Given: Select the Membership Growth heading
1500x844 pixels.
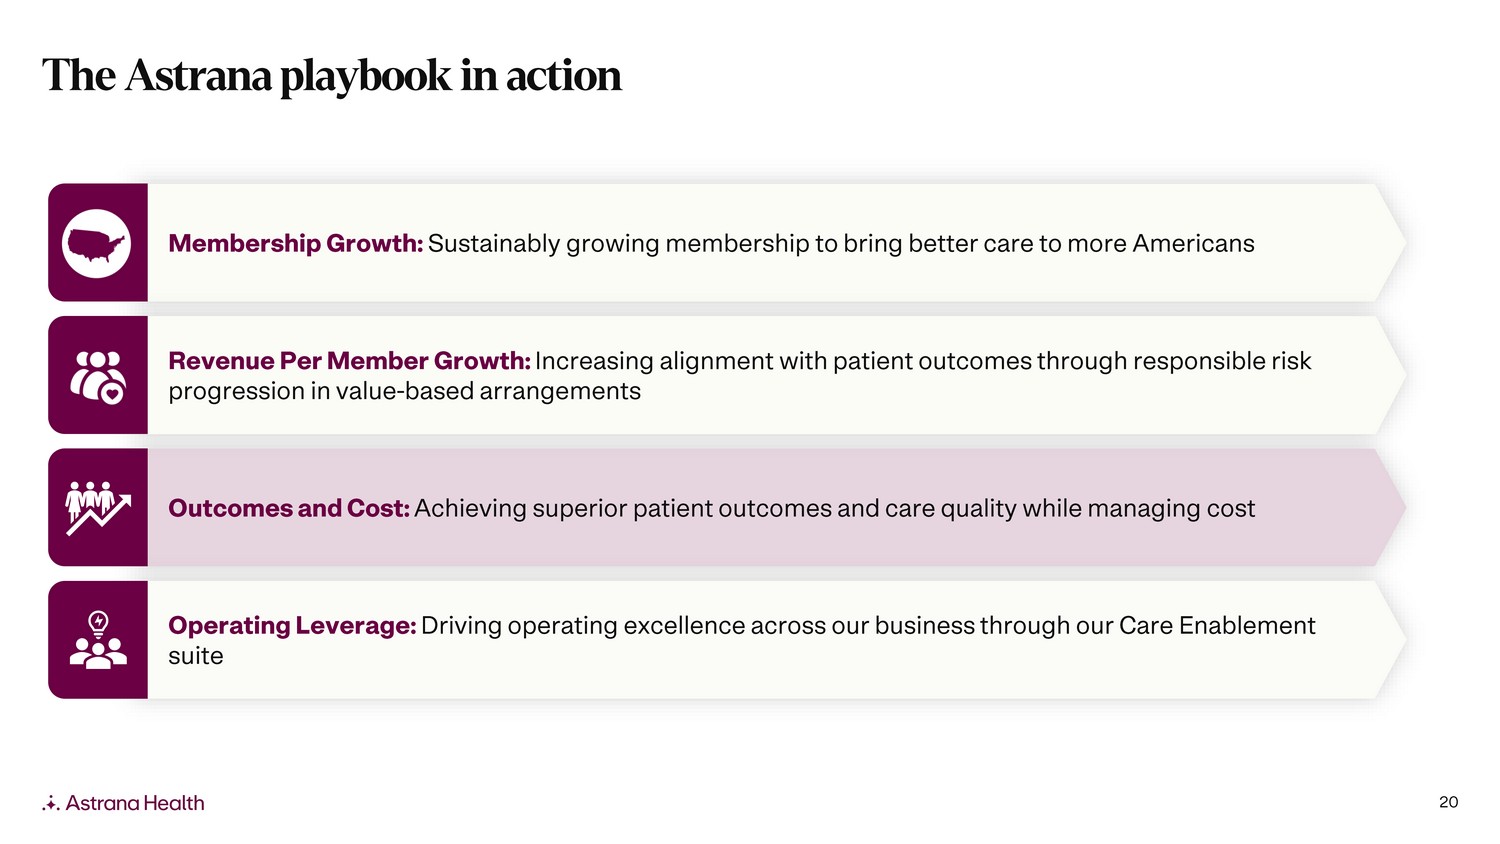Looking at the screenshot, I should pos(296,243).
